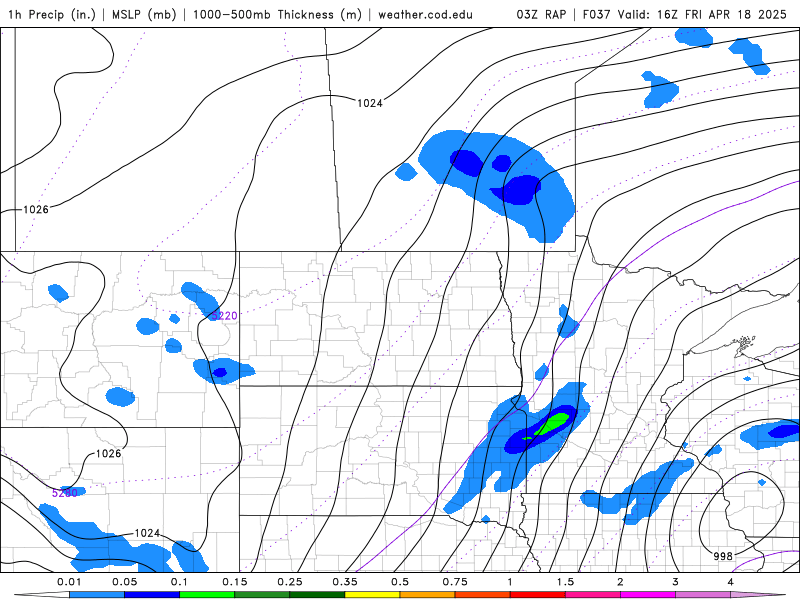This screenshot has height=600, width=800.
Task: Click the 0.25 colorbar tick label
Action: click(290, 582)
